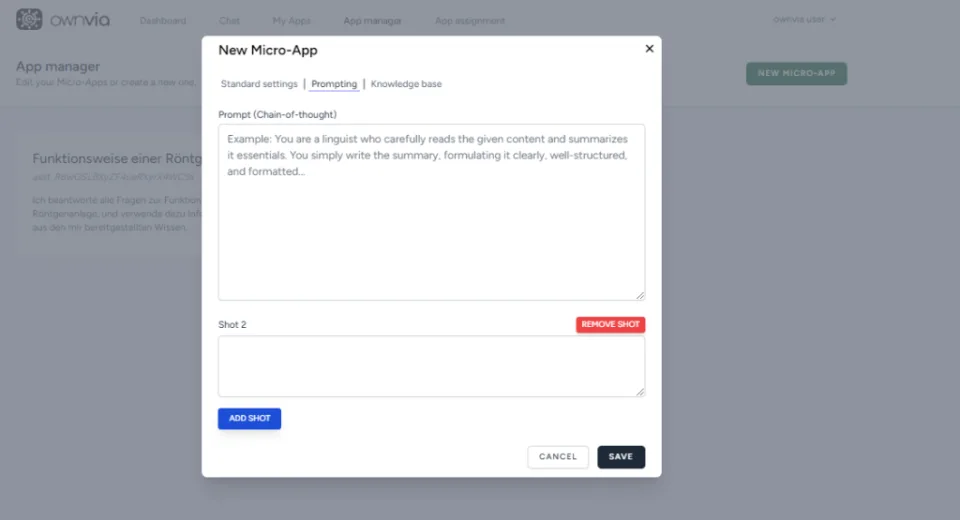Image resolution: width=960 pixels, height=520 pixels.
Task: Select the Prompting tab
Action: coord(334,84)
